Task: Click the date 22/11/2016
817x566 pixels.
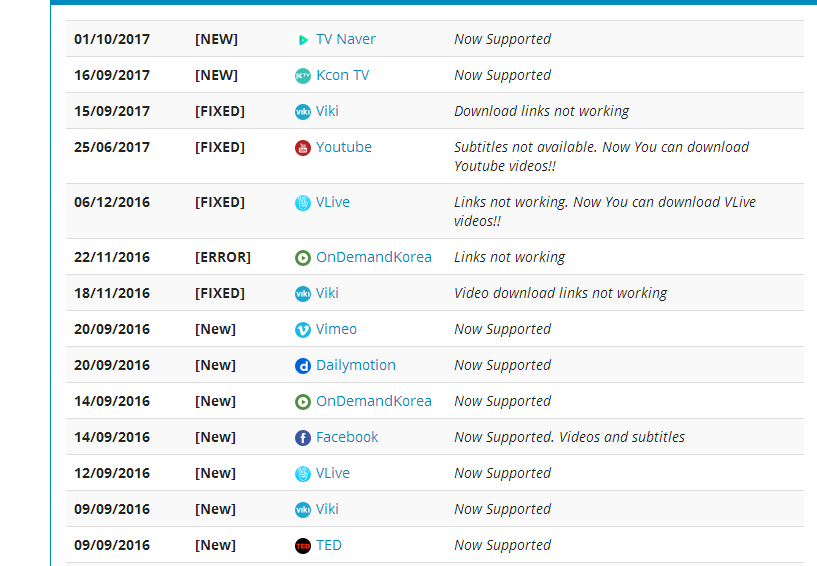Action: pos(112,257)
